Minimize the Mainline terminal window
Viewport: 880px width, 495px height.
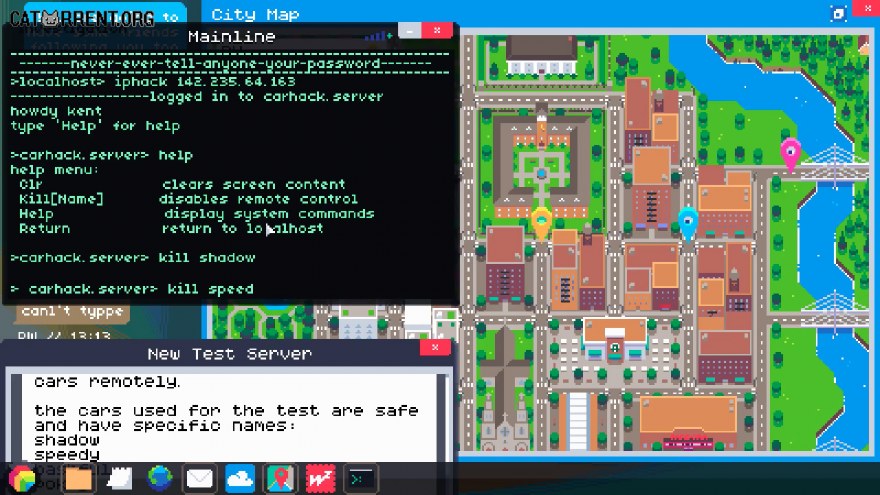click(x=410, y=31)
